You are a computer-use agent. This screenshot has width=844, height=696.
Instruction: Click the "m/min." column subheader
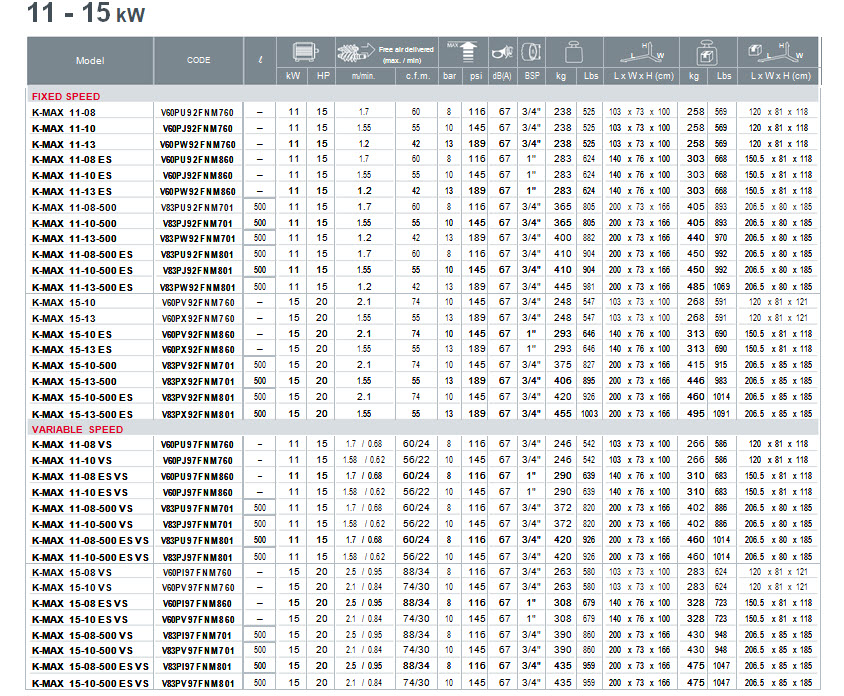click(363, 76)
